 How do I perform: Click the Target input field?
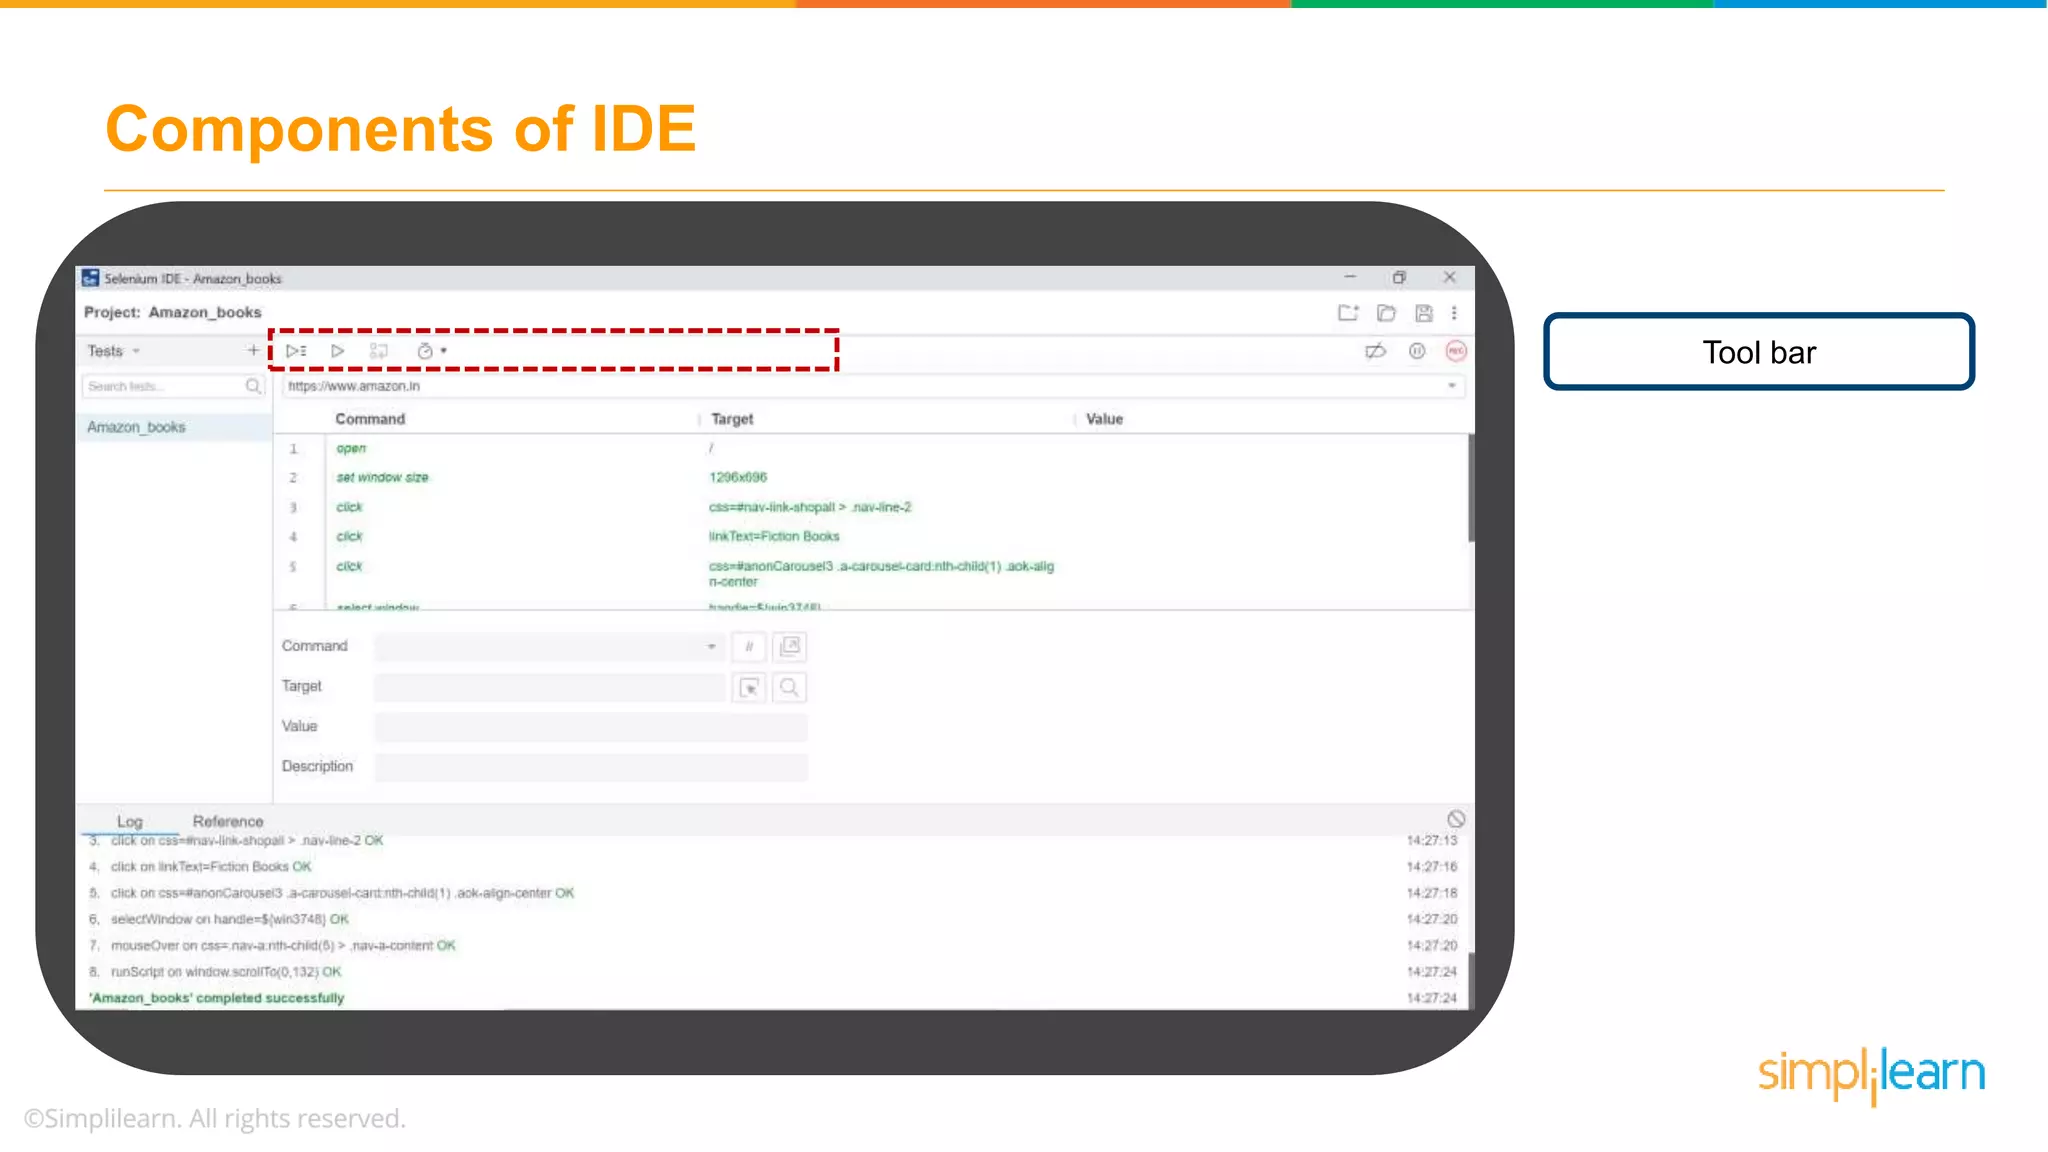[549, 687]
